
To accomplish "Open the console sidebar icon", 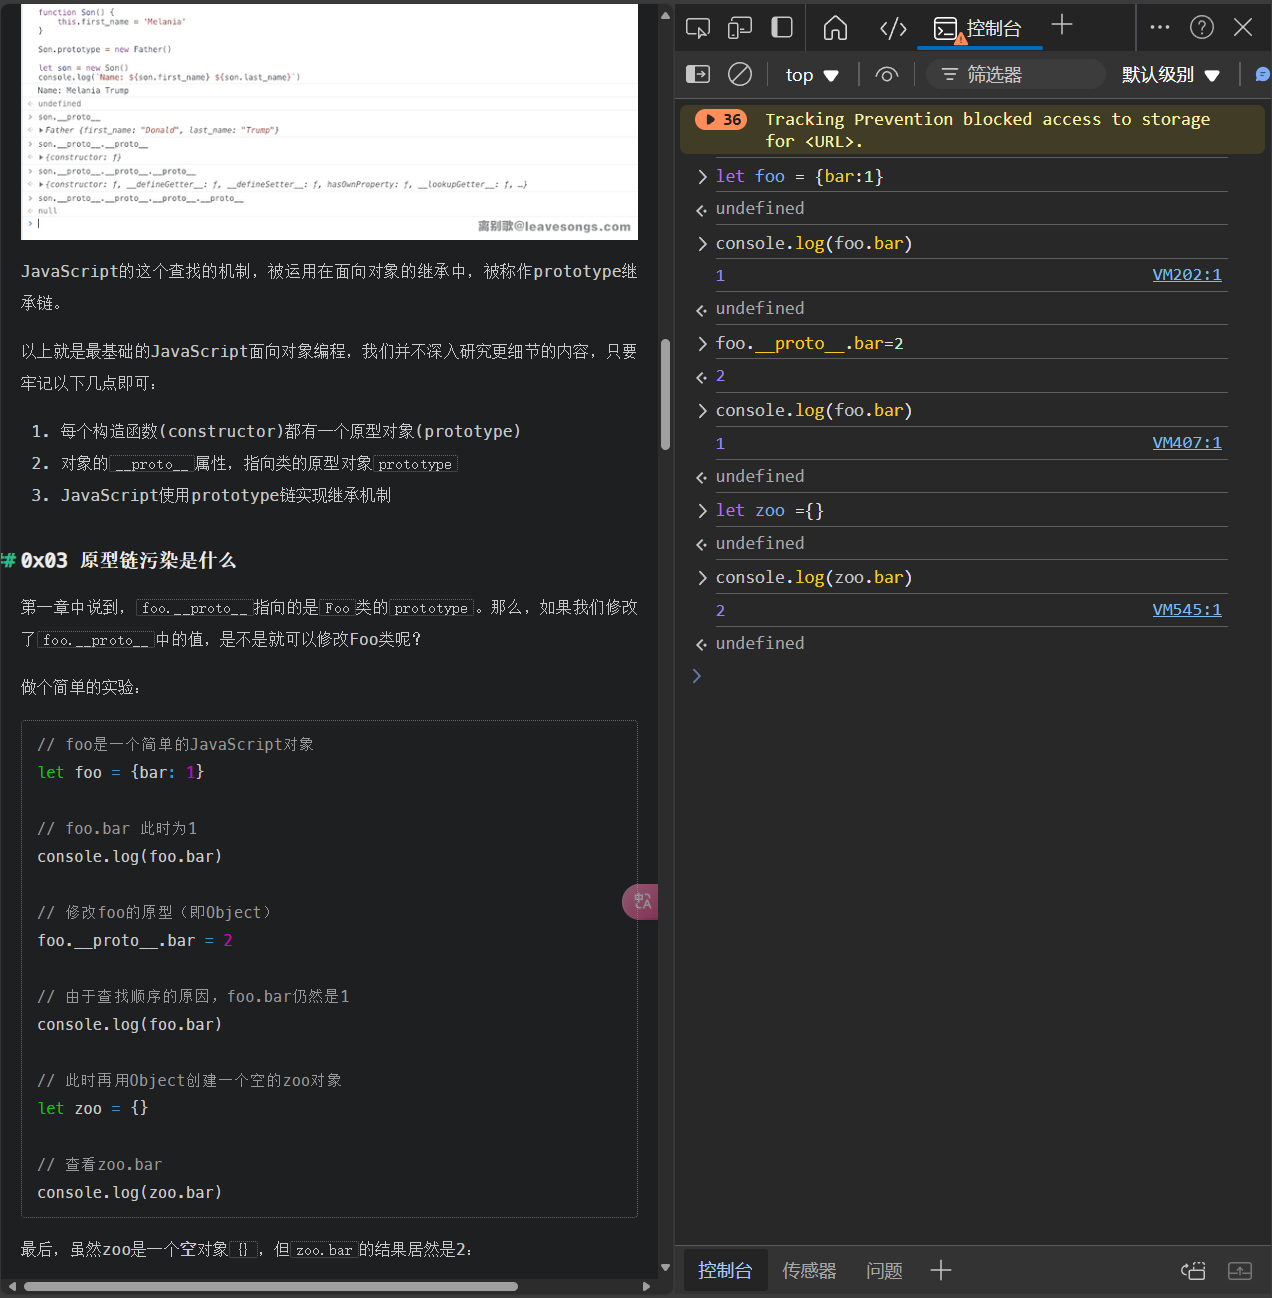I will coord(697,74).
